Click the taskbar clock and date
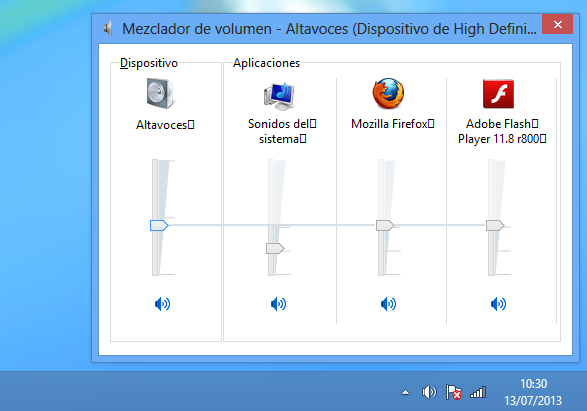The width and height of the screenshot is (587, 411). click(533, 392)
